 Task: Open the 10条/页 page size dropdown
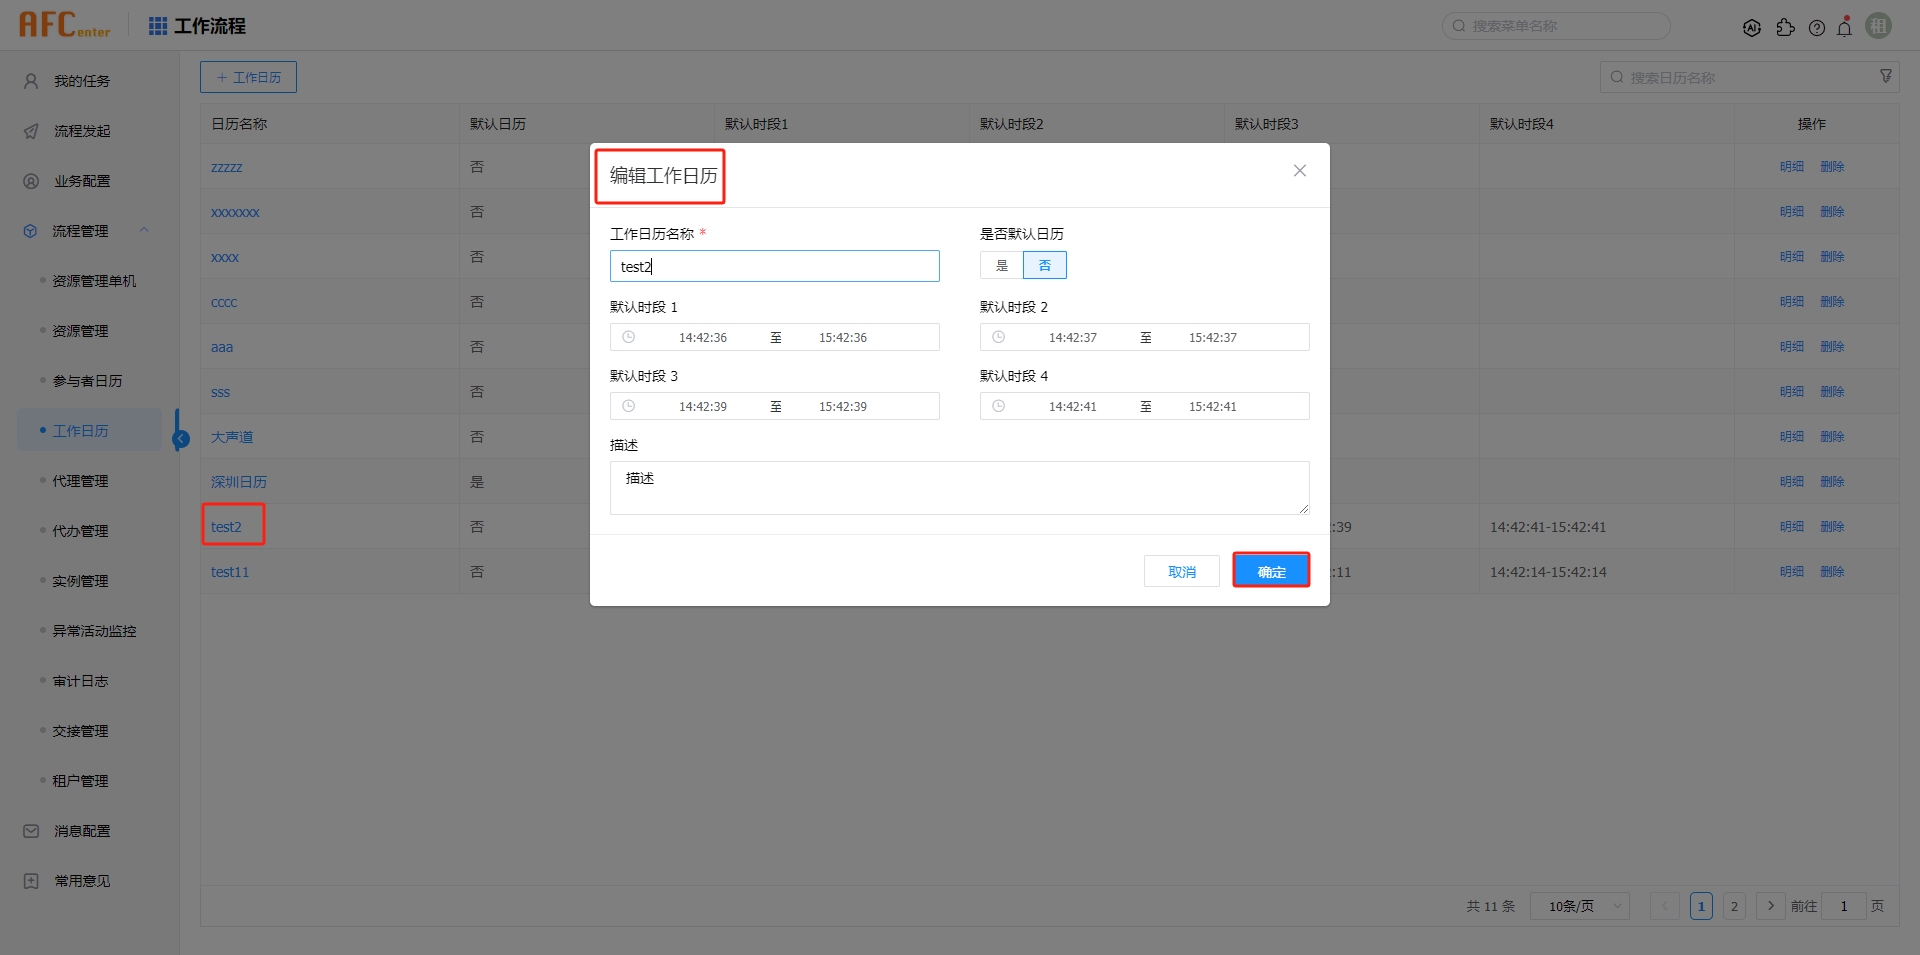click(x=1579, y=906)
